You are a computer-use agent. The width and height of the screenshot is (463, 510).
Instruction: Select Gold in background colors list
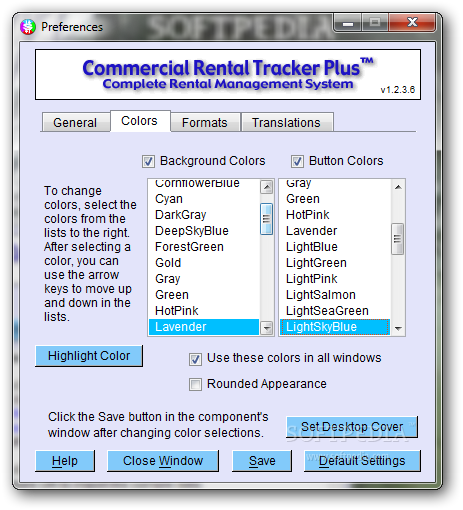204,263
